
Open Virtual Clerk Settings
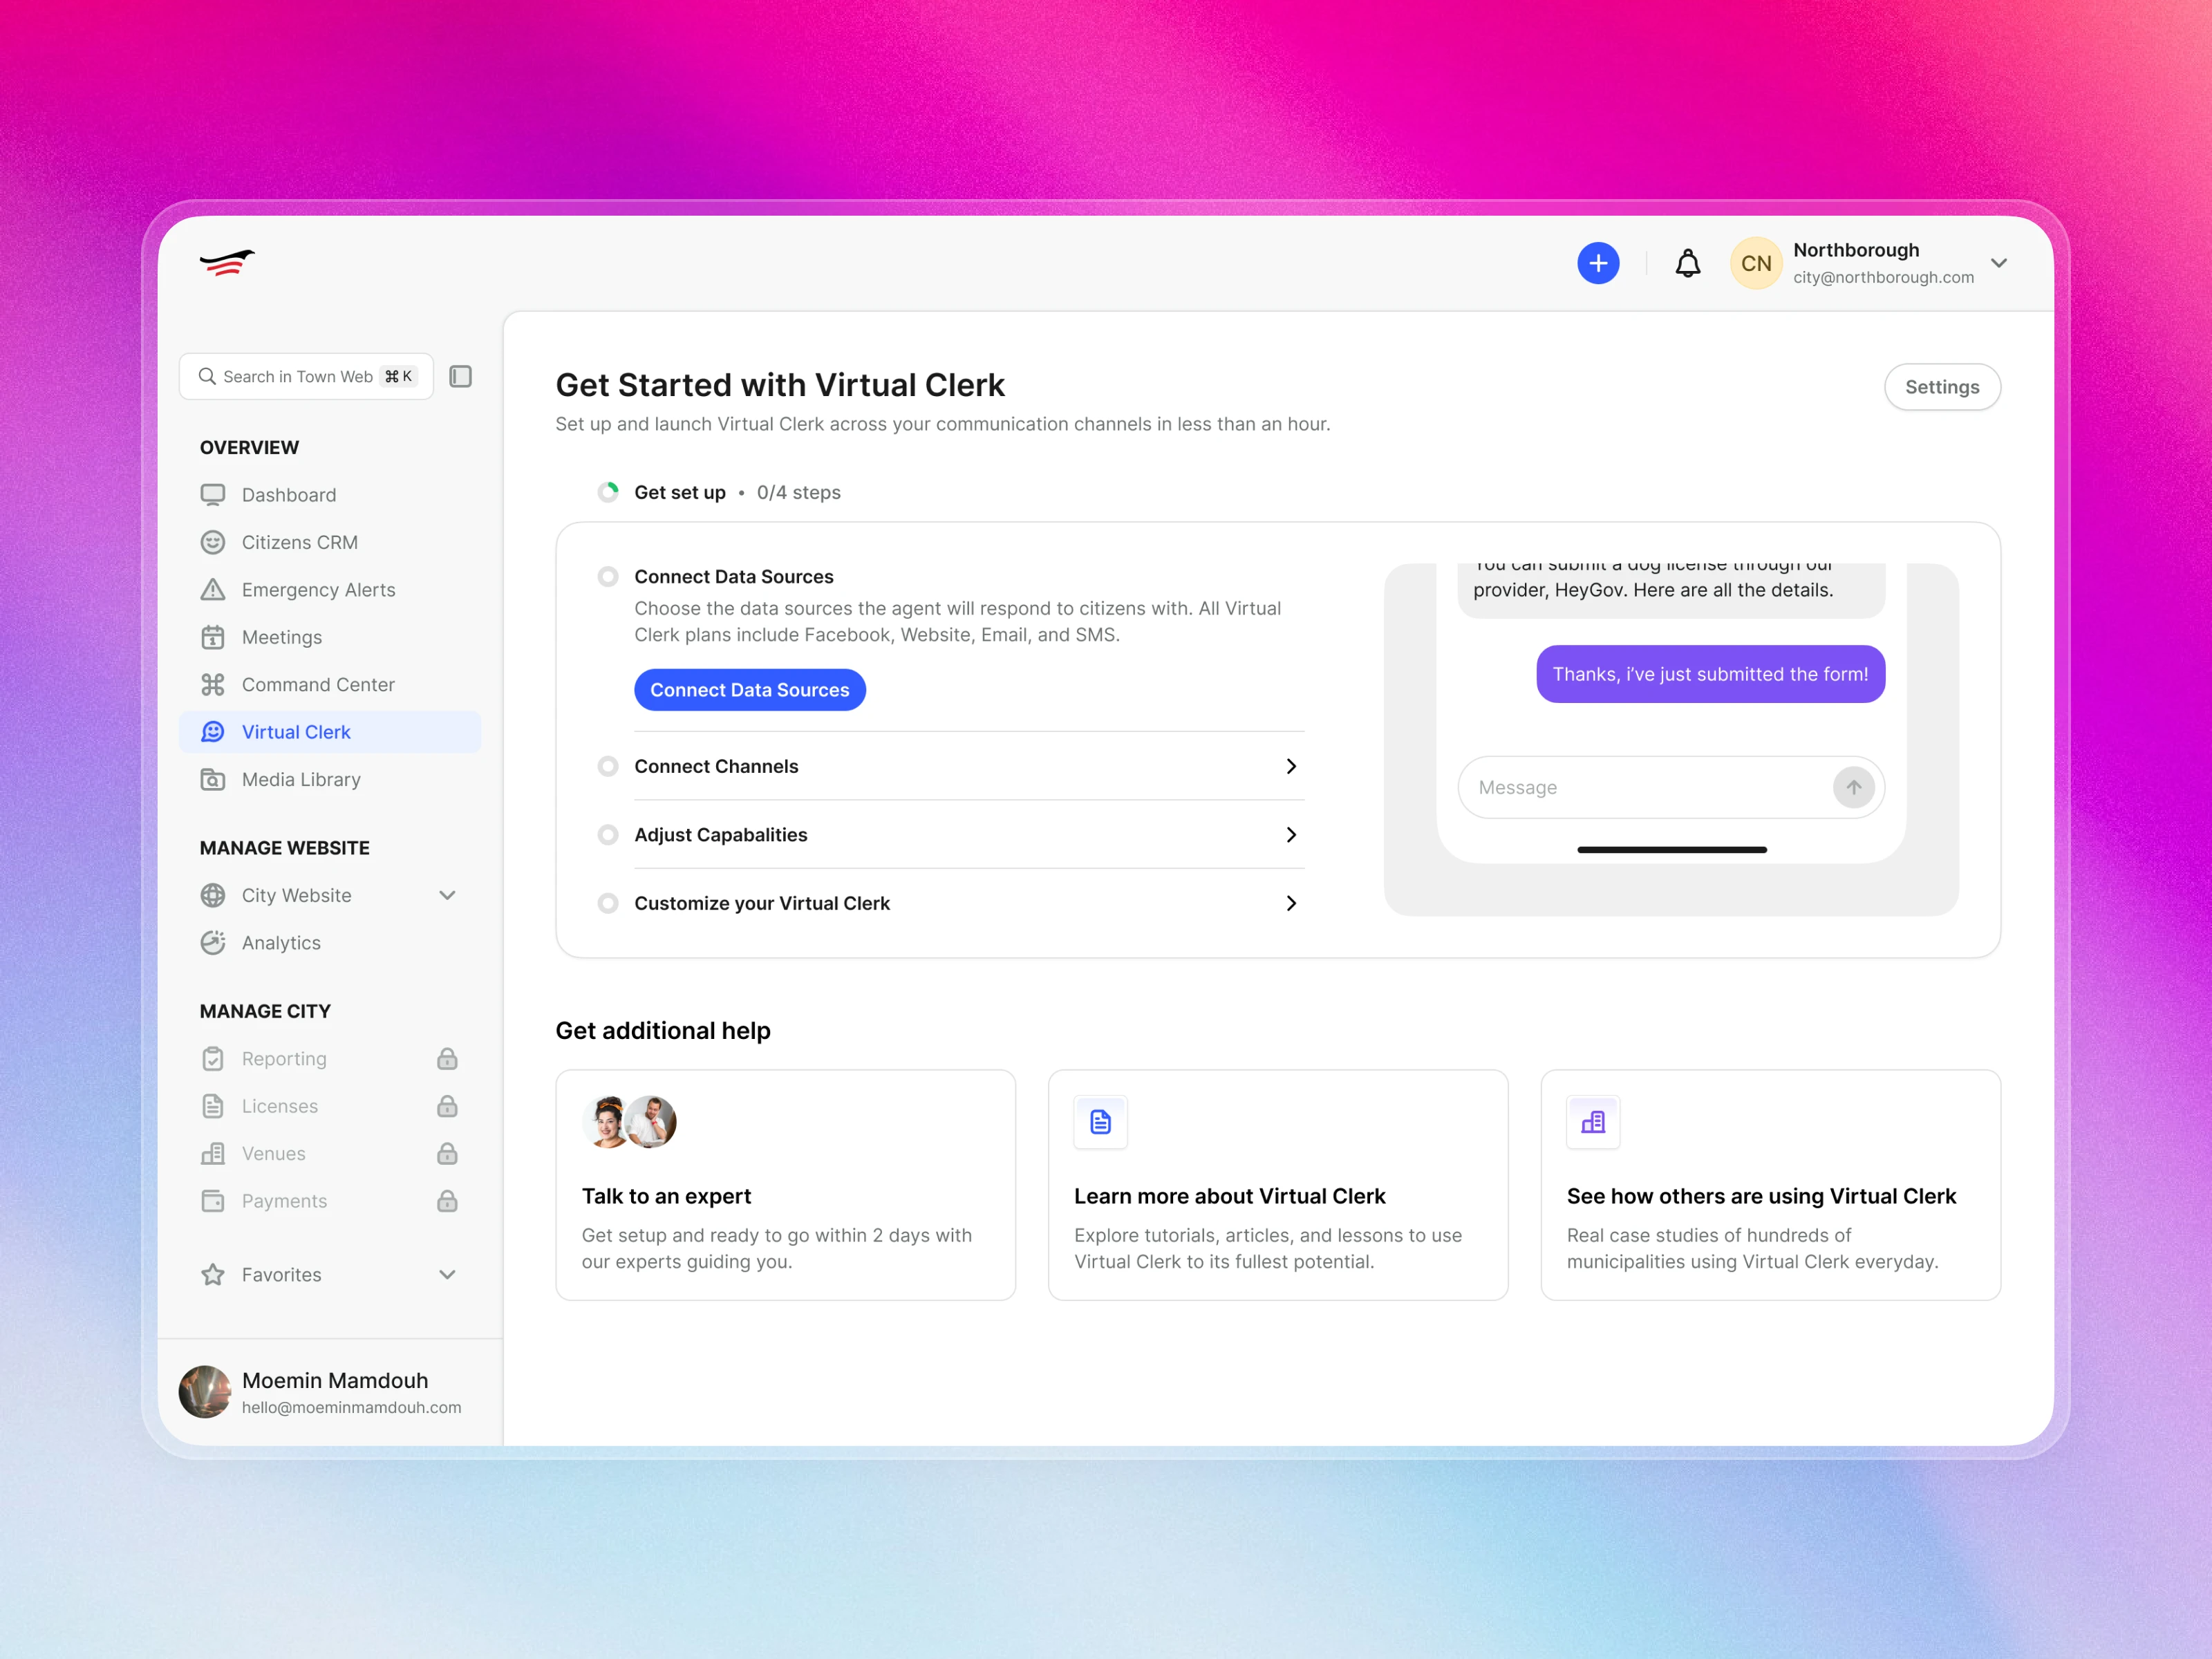coord(1941,387)
